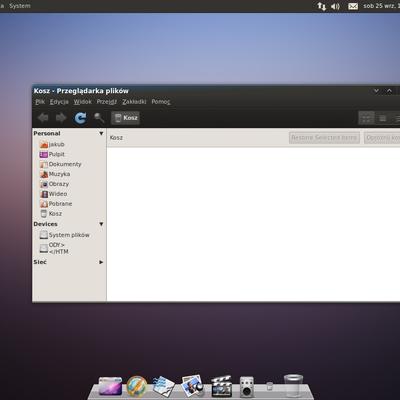
Task: Launch the blue papers document dock icon
Action: tap(163, 386)
